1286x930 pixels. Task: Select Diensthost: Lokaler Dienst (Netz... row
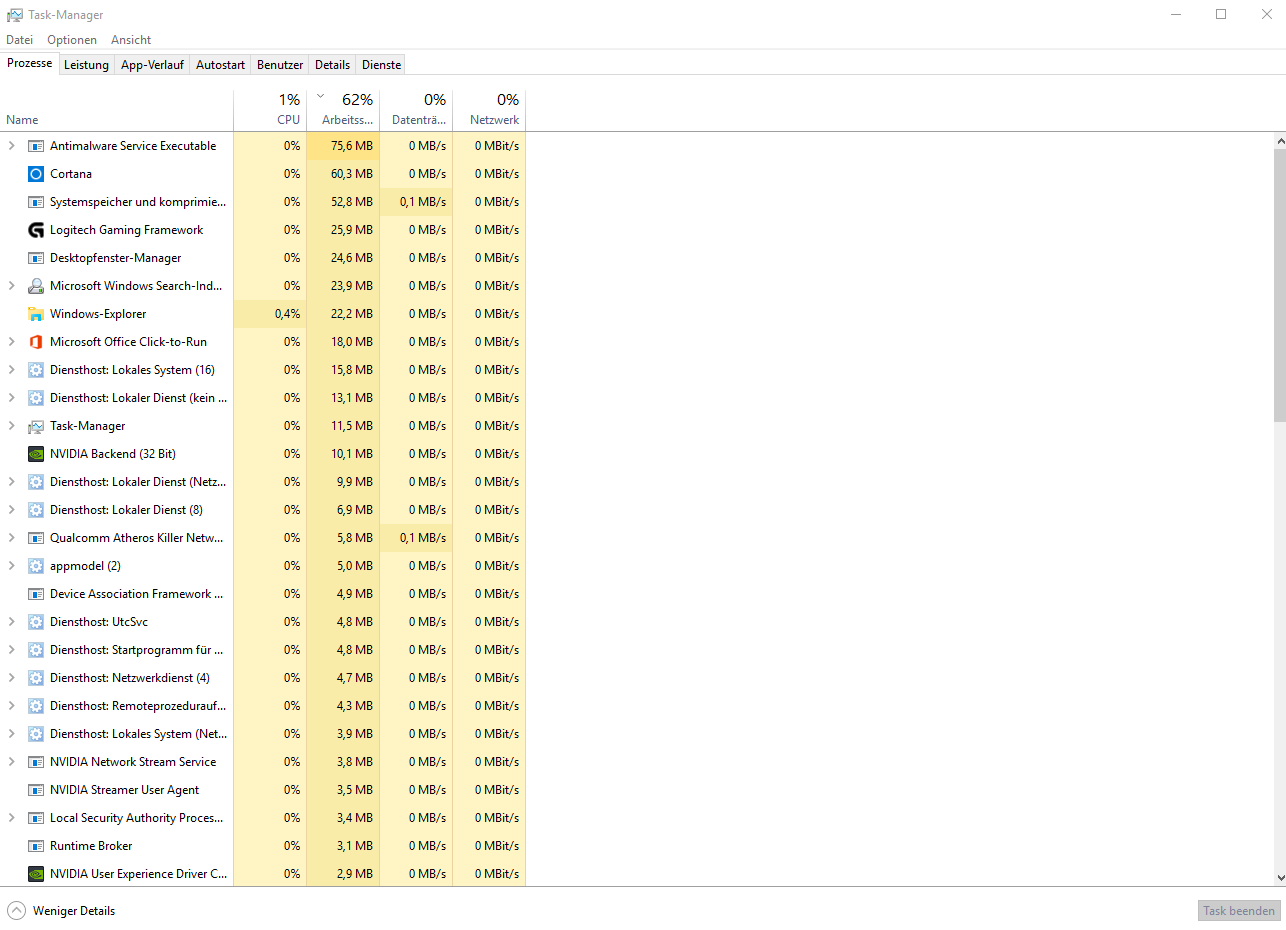click(x=263, y=482)
